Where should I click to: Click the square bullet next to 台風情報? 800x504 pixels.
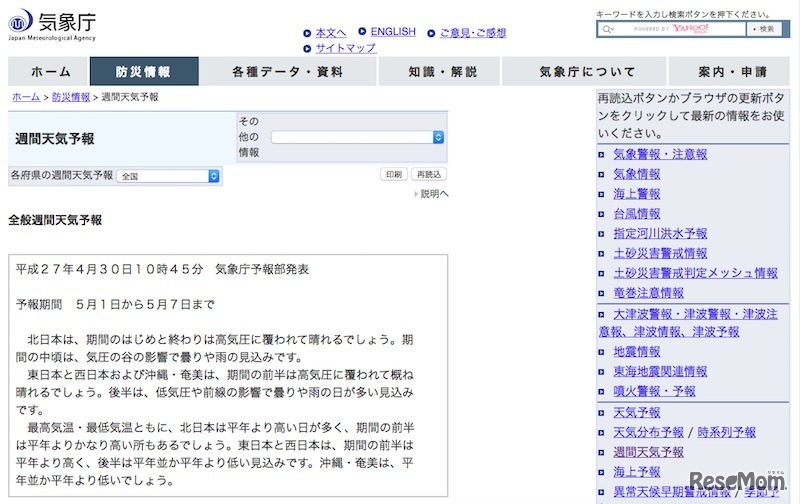(602, 214)
